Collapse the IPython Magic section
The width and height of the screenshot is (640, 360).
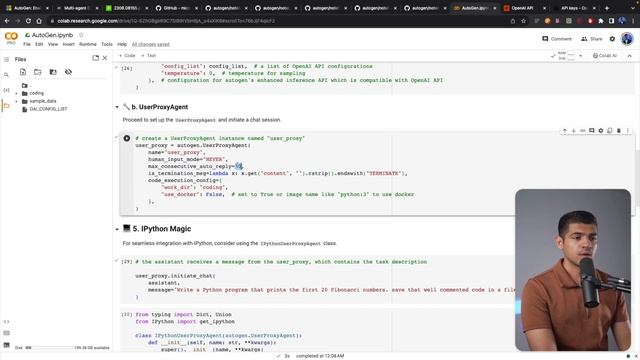pyautogui.click(x=117, y=229)
